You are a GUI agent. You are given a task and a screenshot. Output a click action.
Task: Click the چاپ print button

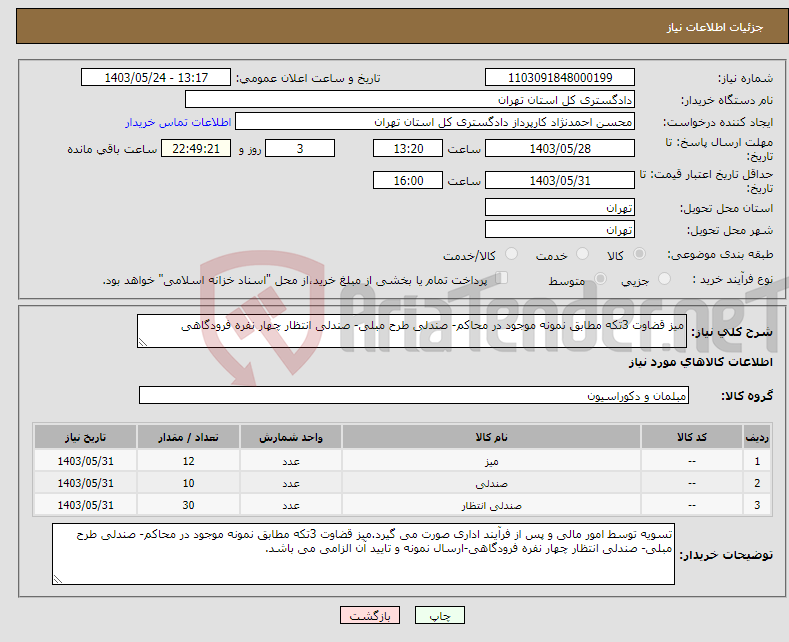click(440, 615)
